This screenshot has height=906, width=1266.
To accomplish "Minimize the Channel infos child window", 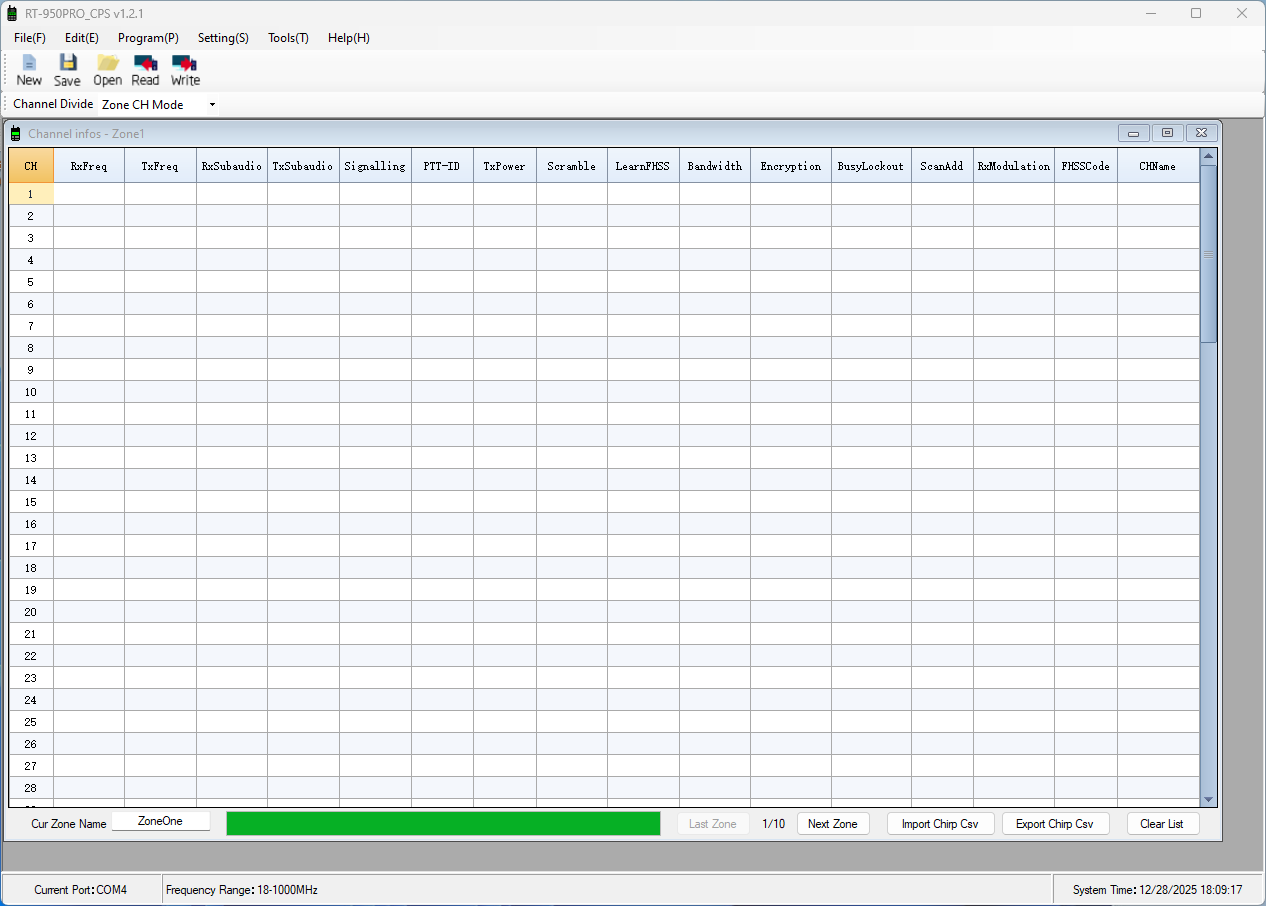I will (x=1133, y=133).
